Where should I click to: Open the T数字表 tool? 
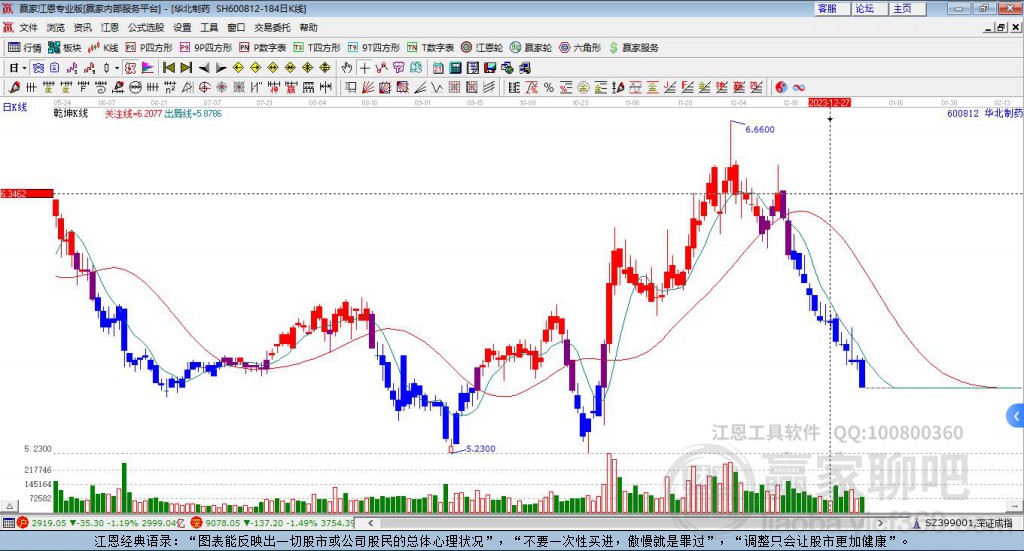click(430, 48)
